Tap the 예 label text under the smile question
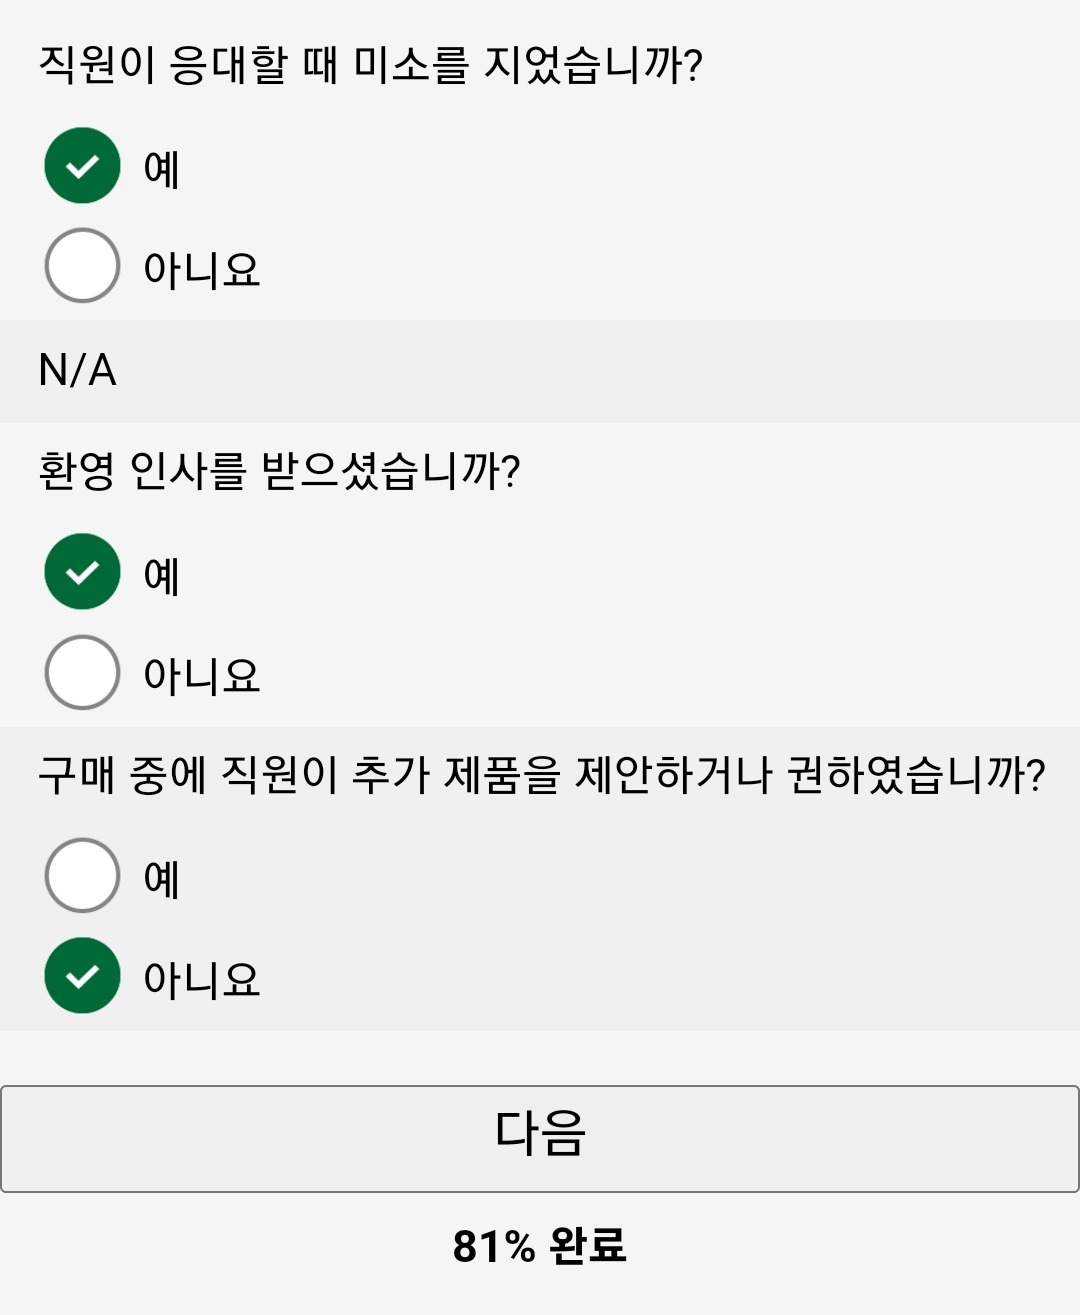 tap(162, 168)
